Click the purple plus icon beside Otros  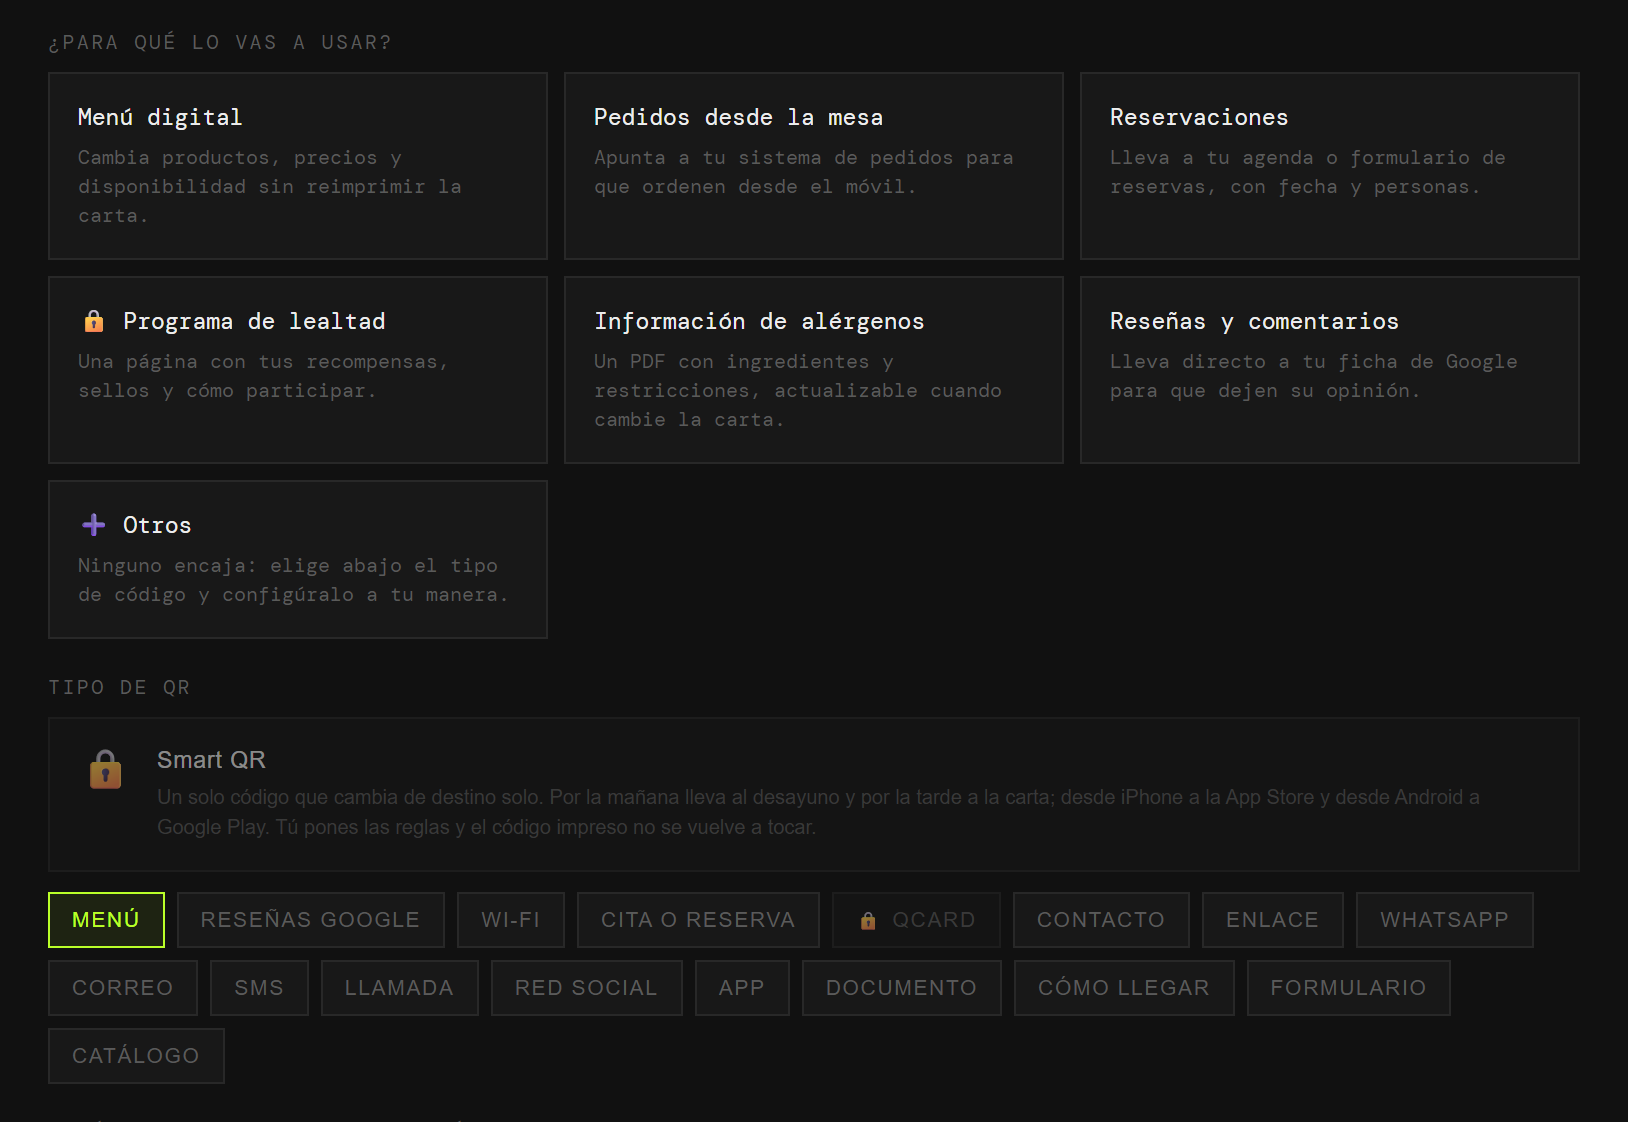pyautogui.click(x=94, y=525)
